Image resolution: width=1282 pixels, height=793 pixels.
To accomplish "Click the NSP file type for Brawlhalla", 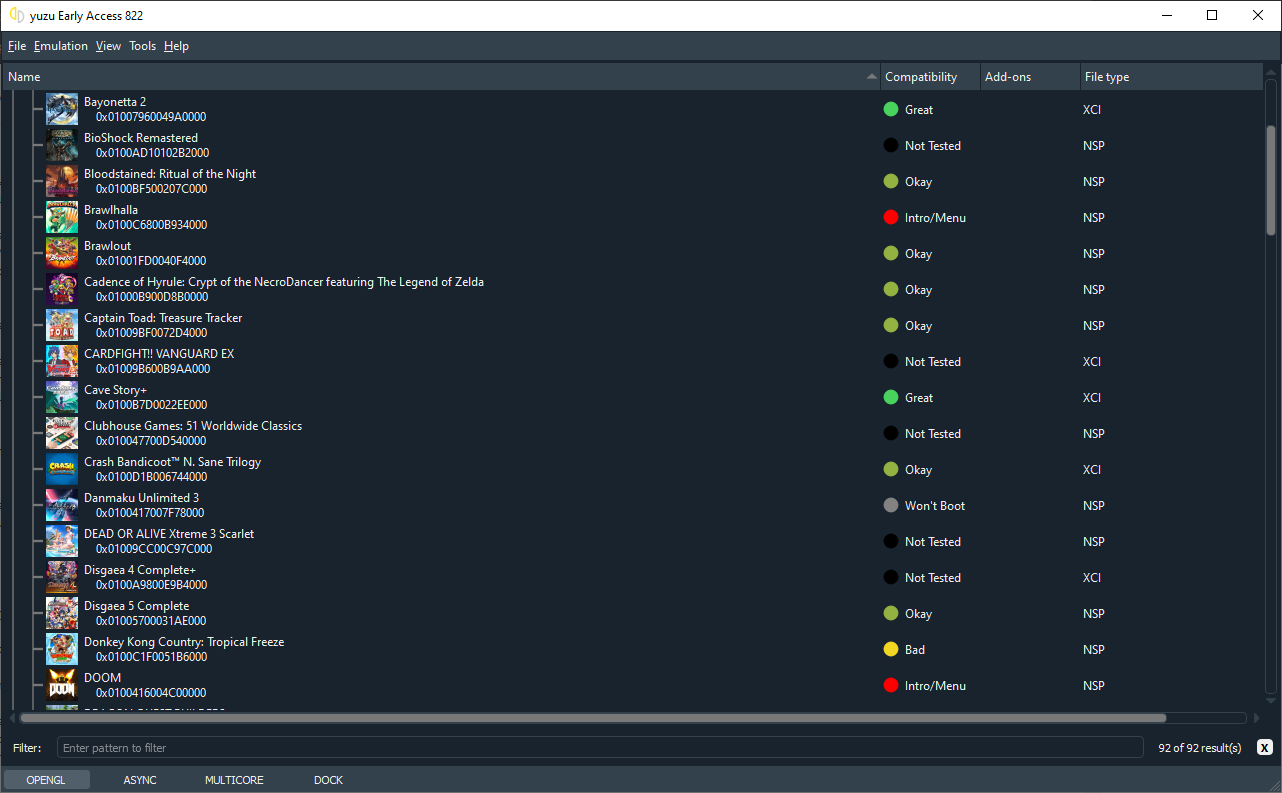I will coord(1094,218).
